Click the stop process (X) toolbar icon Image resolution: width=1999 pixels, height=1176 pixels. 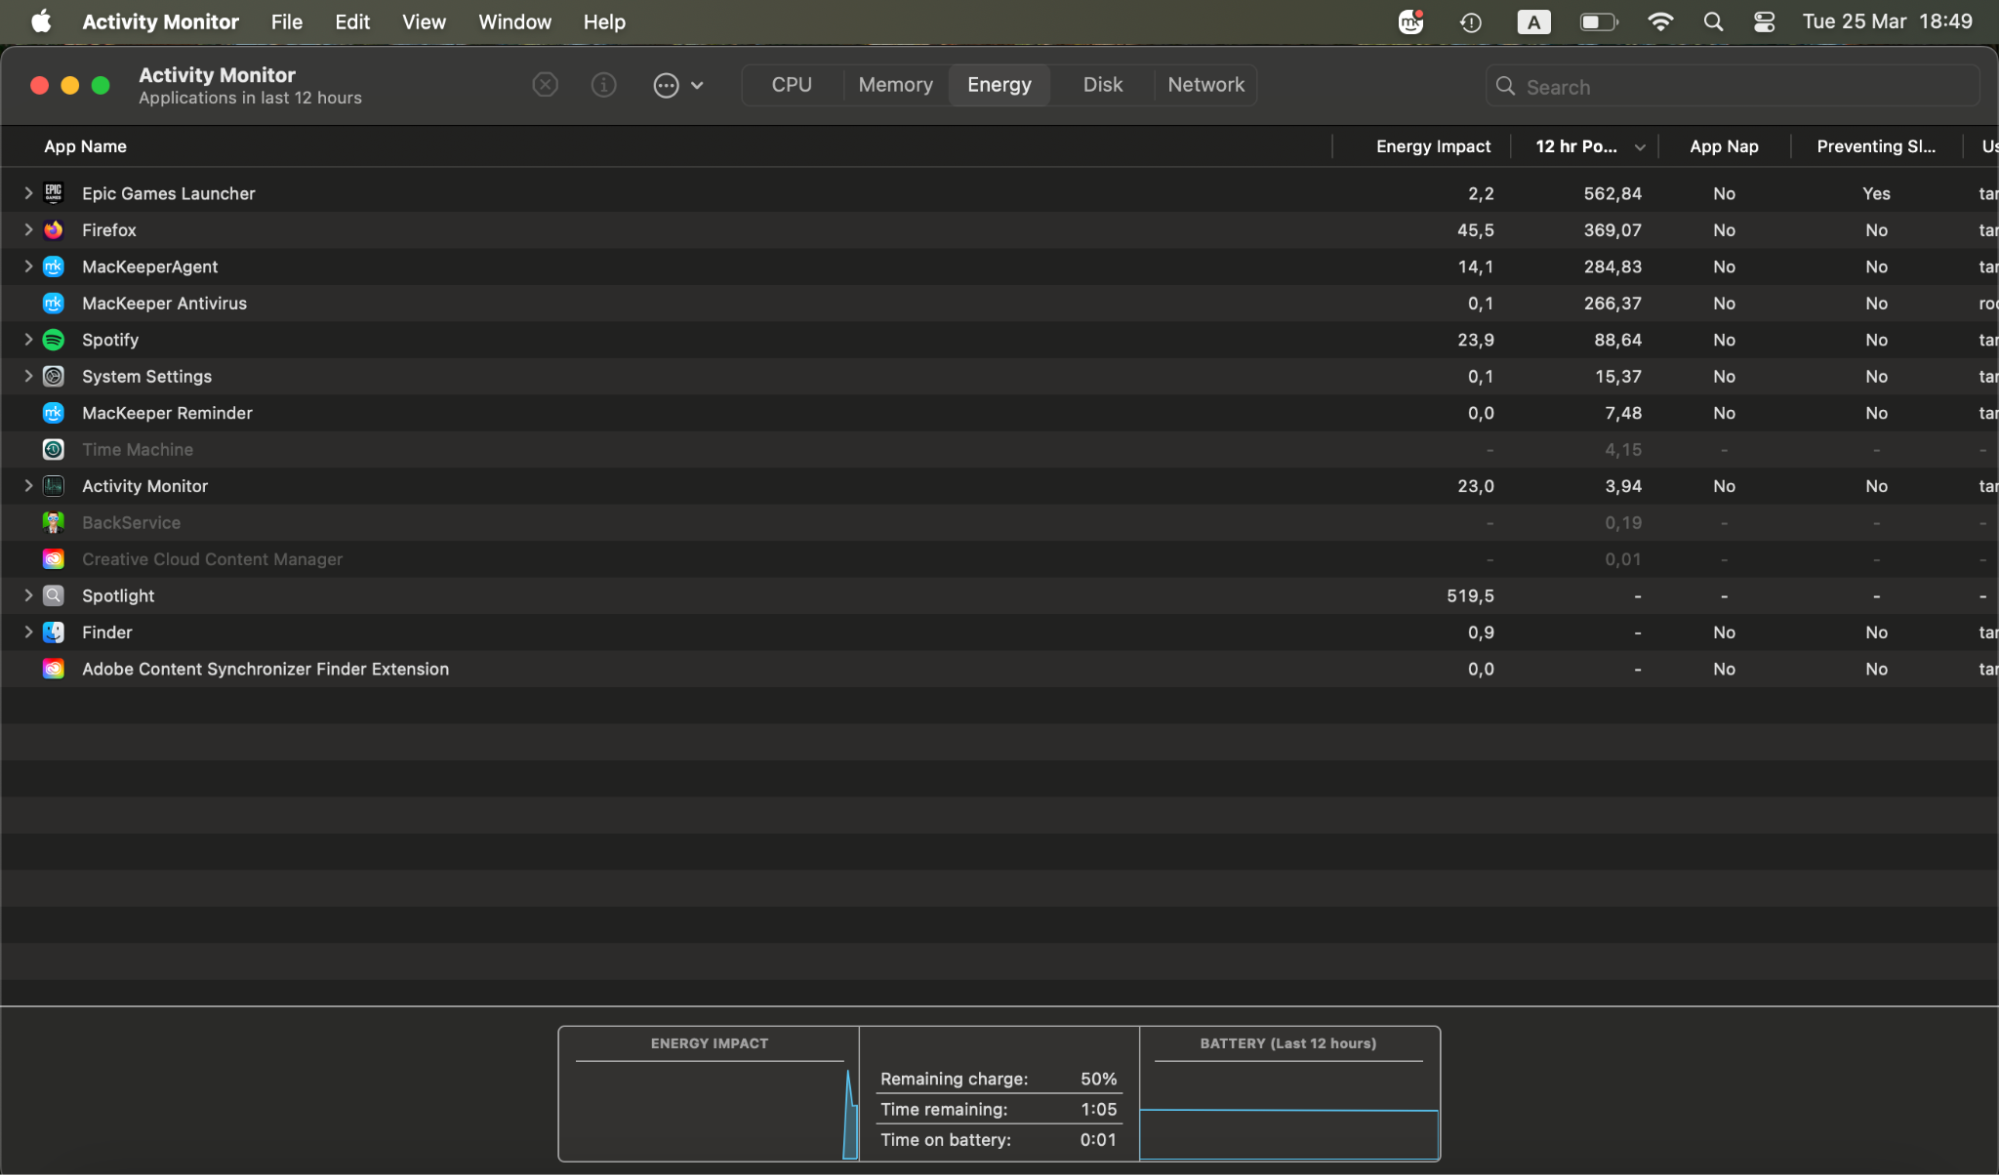click(x=545, y=85)
